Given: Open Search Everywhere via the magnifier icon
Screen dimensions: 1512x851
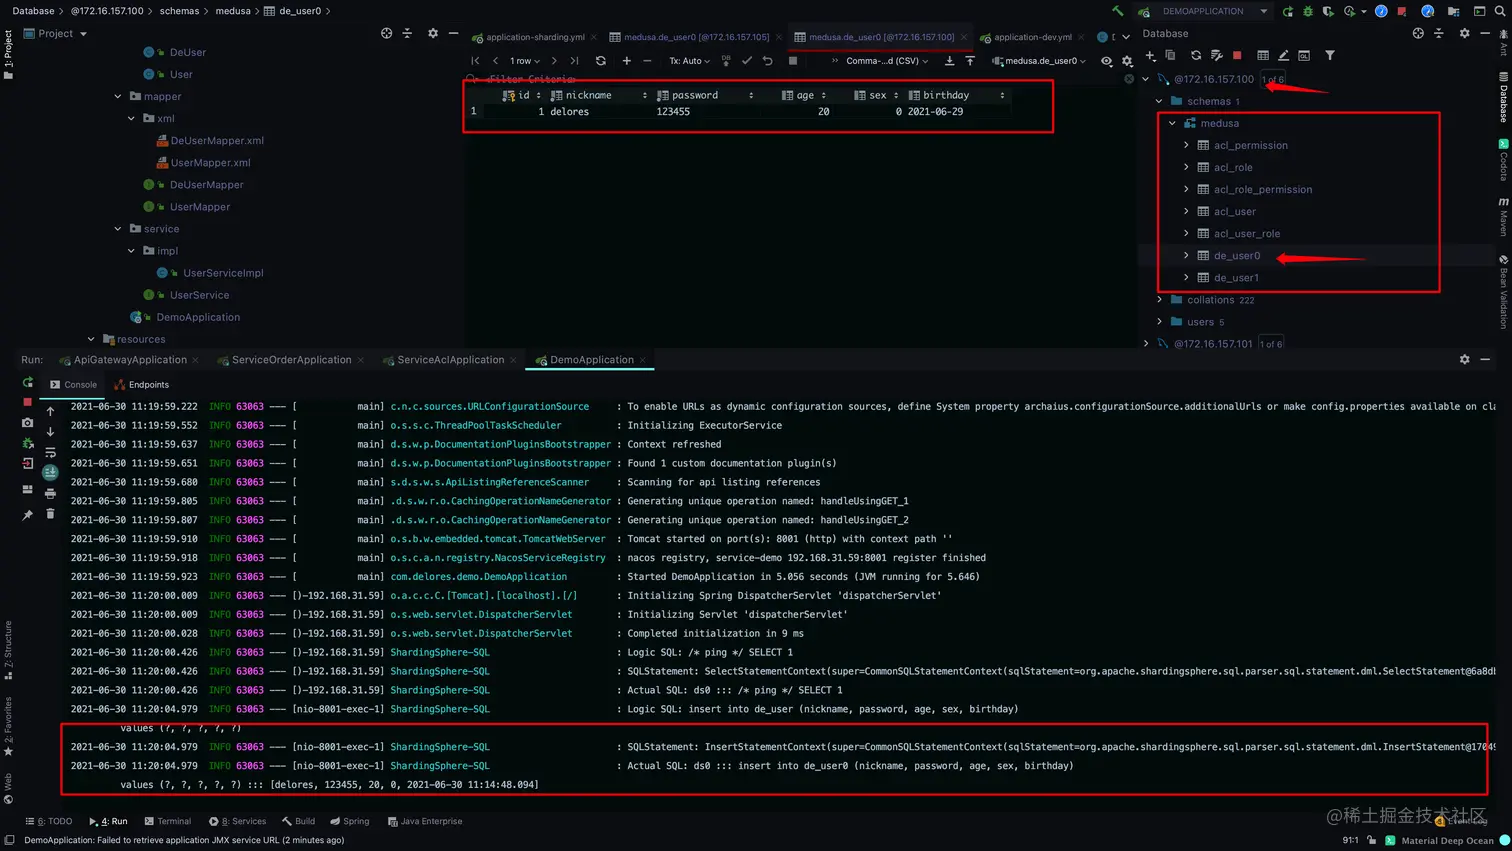Looking at the screenshot, I should pyautogui.click(x=1500, y=11).
